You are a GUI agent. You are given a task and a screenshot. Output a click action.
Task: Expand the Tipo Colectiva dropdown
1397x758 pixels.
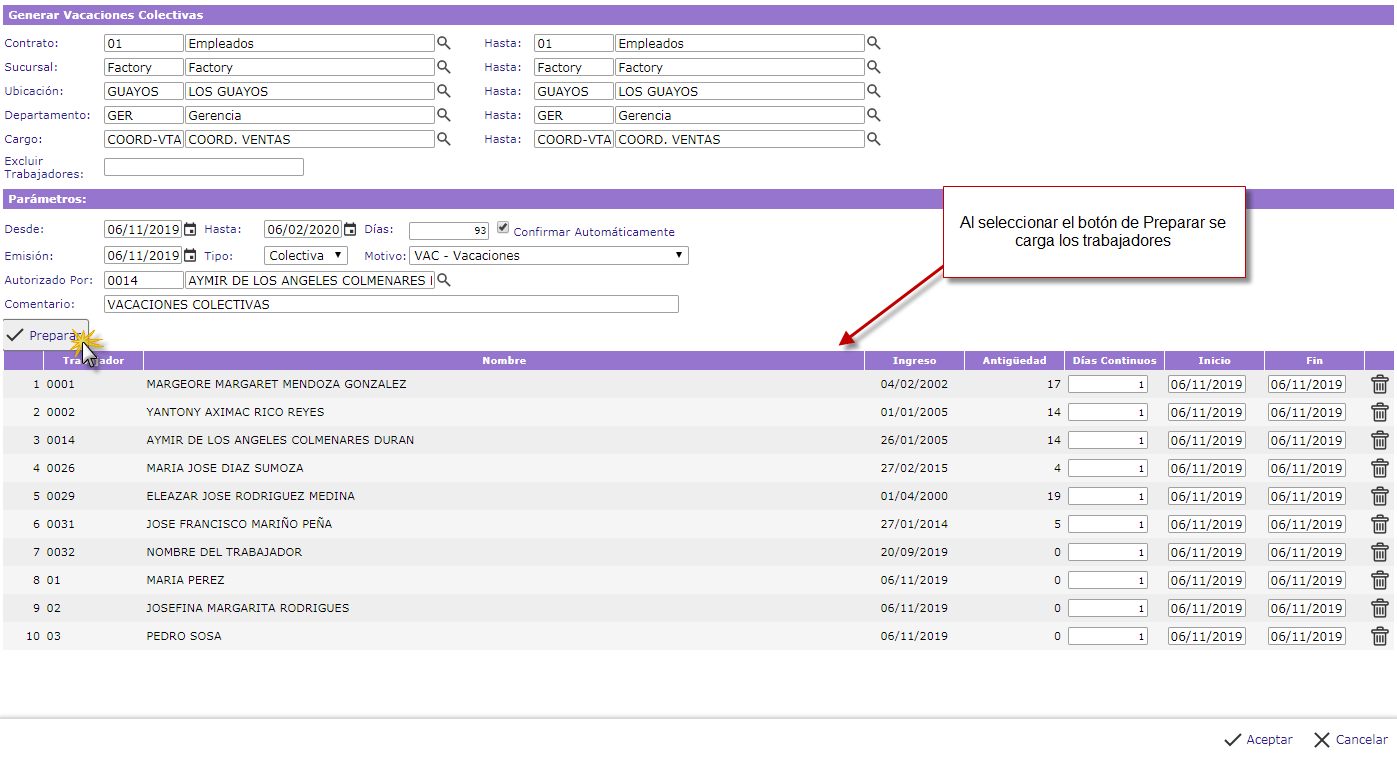(x=306, y=255)
